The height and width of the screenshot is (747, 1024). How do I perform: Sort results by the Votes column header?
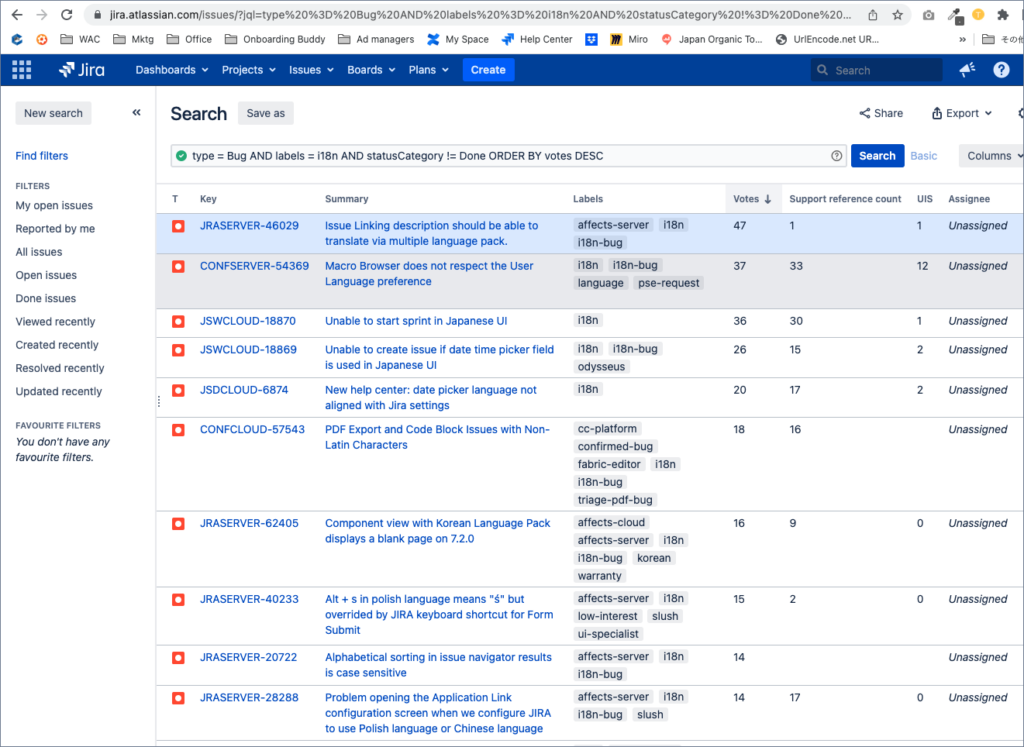[752, 199]
